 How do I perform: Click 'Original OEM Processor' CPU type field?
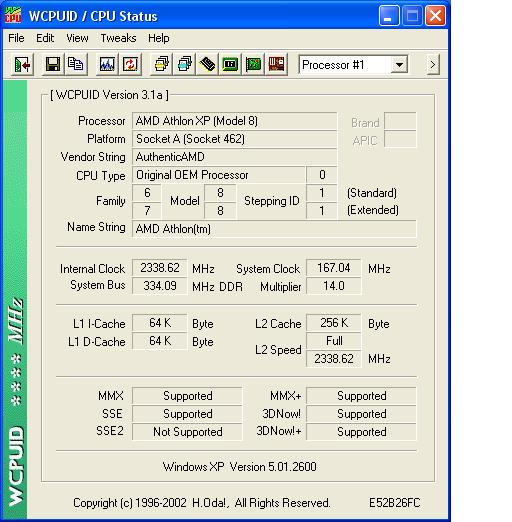coord(219,175)
